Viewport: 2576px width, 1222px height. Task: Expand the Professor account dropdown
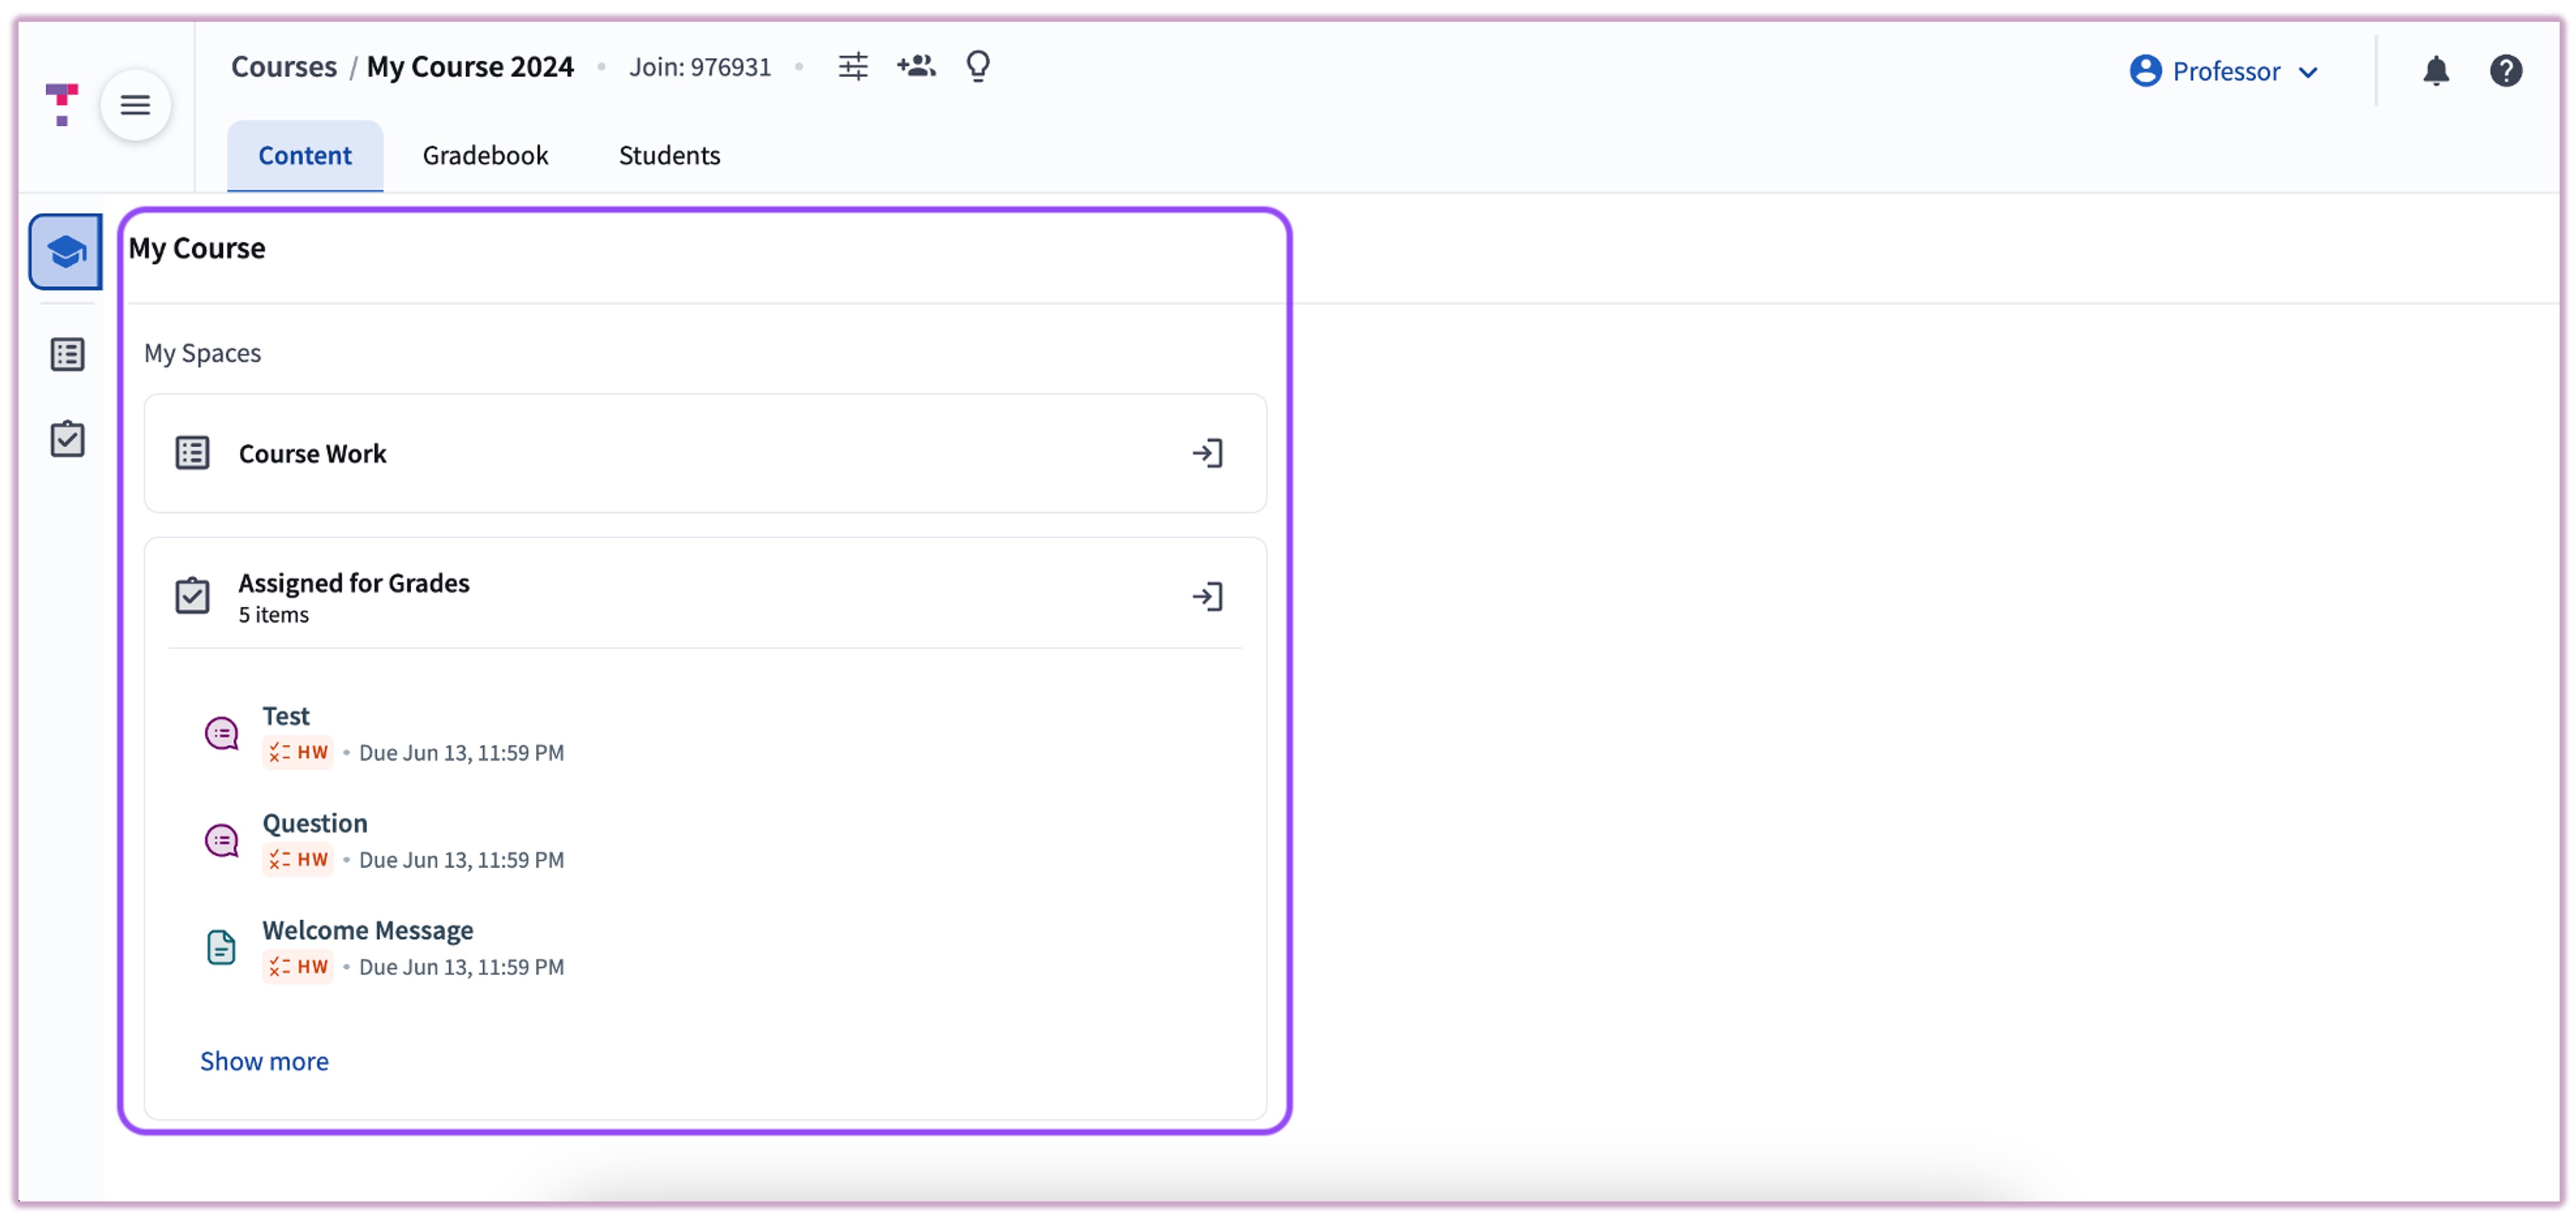2224,71
